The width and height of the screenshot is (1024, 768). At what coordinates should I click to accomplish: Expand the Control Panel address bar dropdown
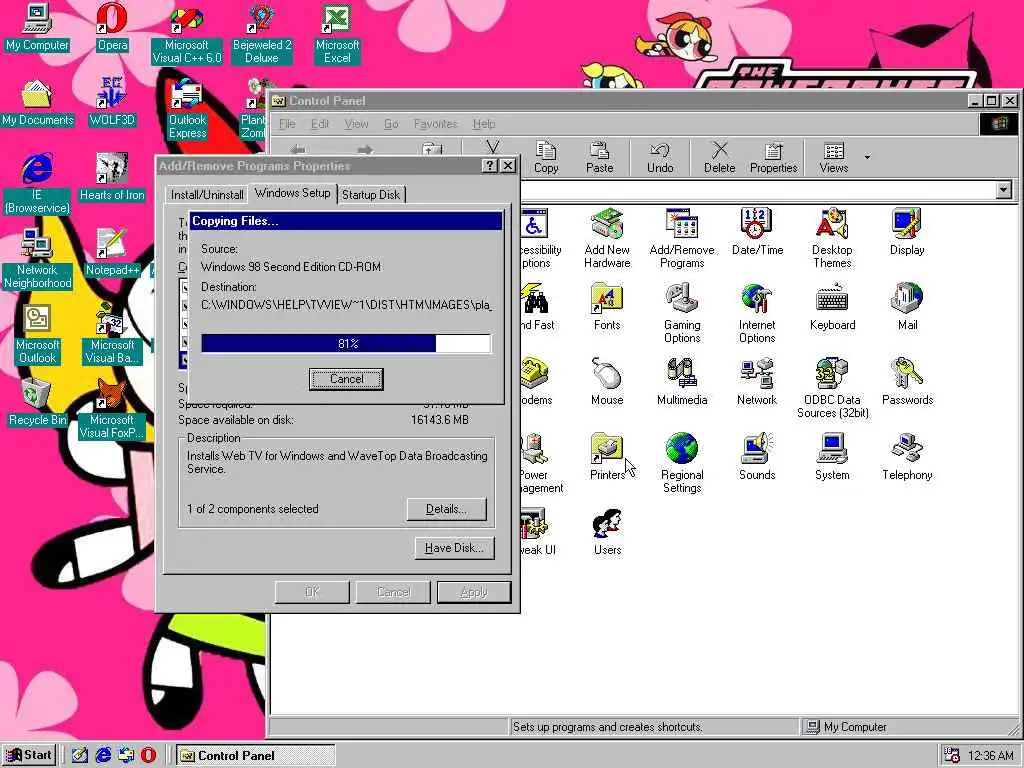1004,190
